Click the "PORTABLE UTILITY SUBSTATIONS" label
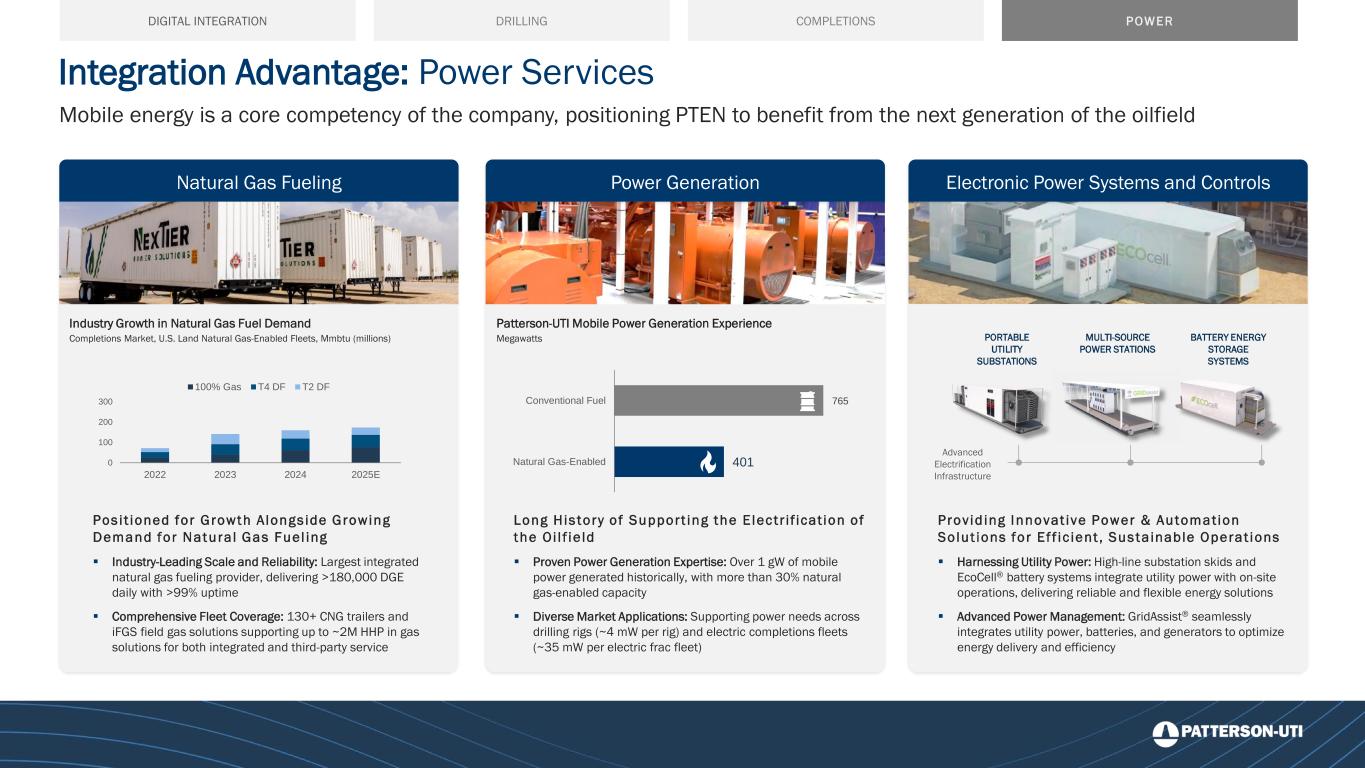The height and width of the screenshot is (768, 1365). click(x=1006, y=349)
